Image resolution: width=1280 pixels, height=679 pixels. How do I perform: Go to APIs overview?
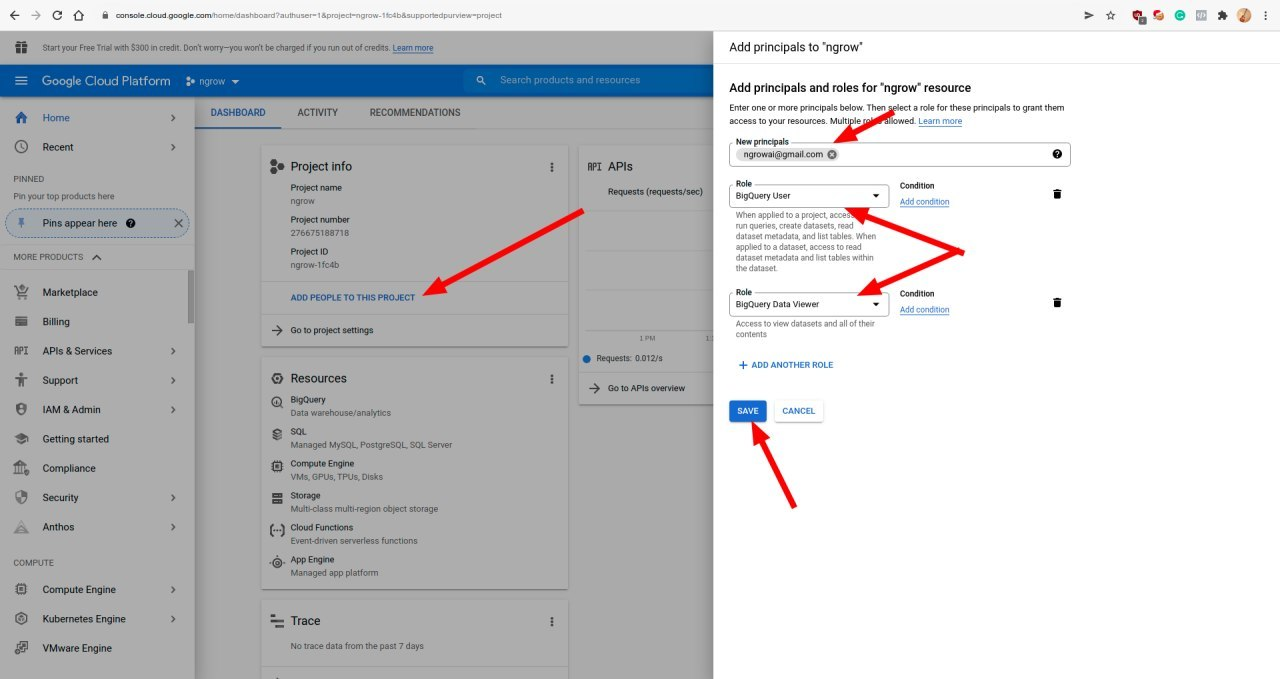point(644,388)
